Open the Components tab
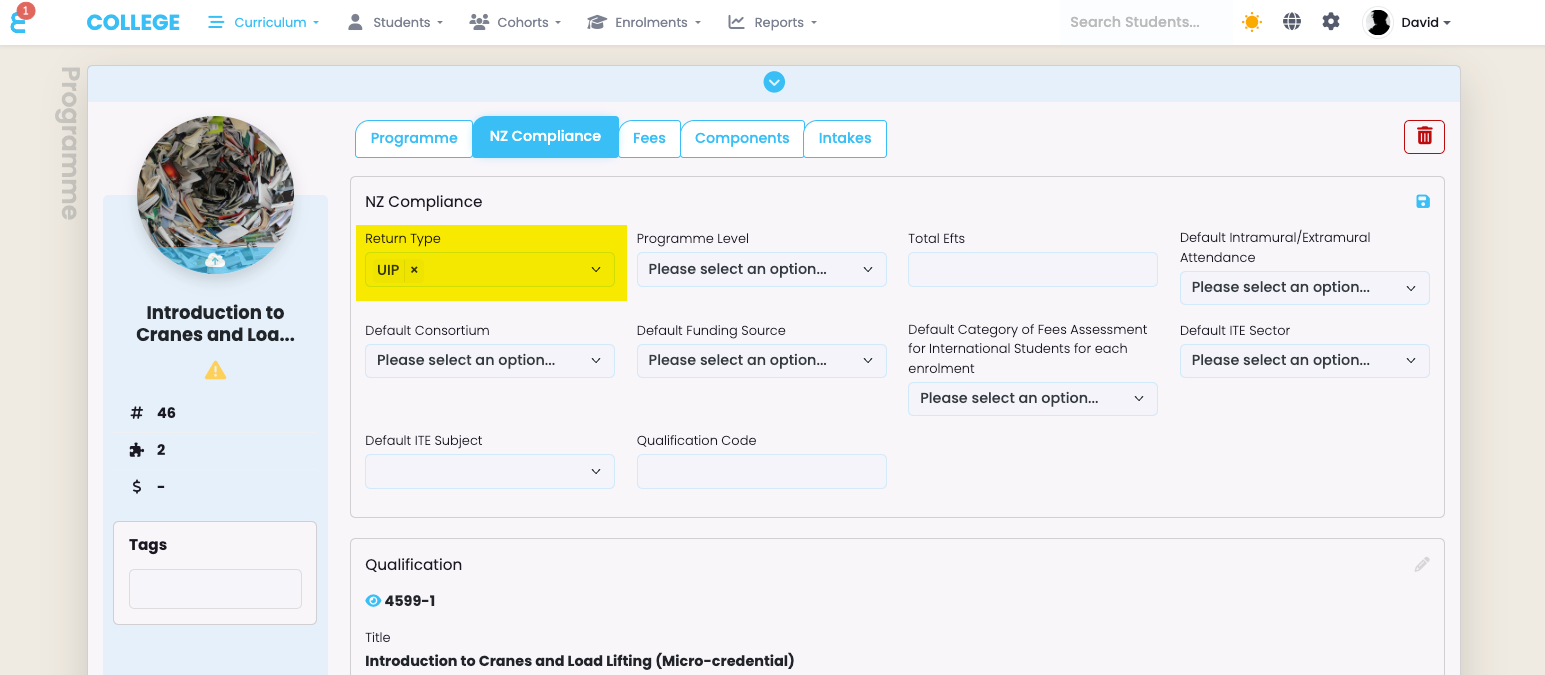Viewport: 1545px width, 675px height. pos(742,138)
